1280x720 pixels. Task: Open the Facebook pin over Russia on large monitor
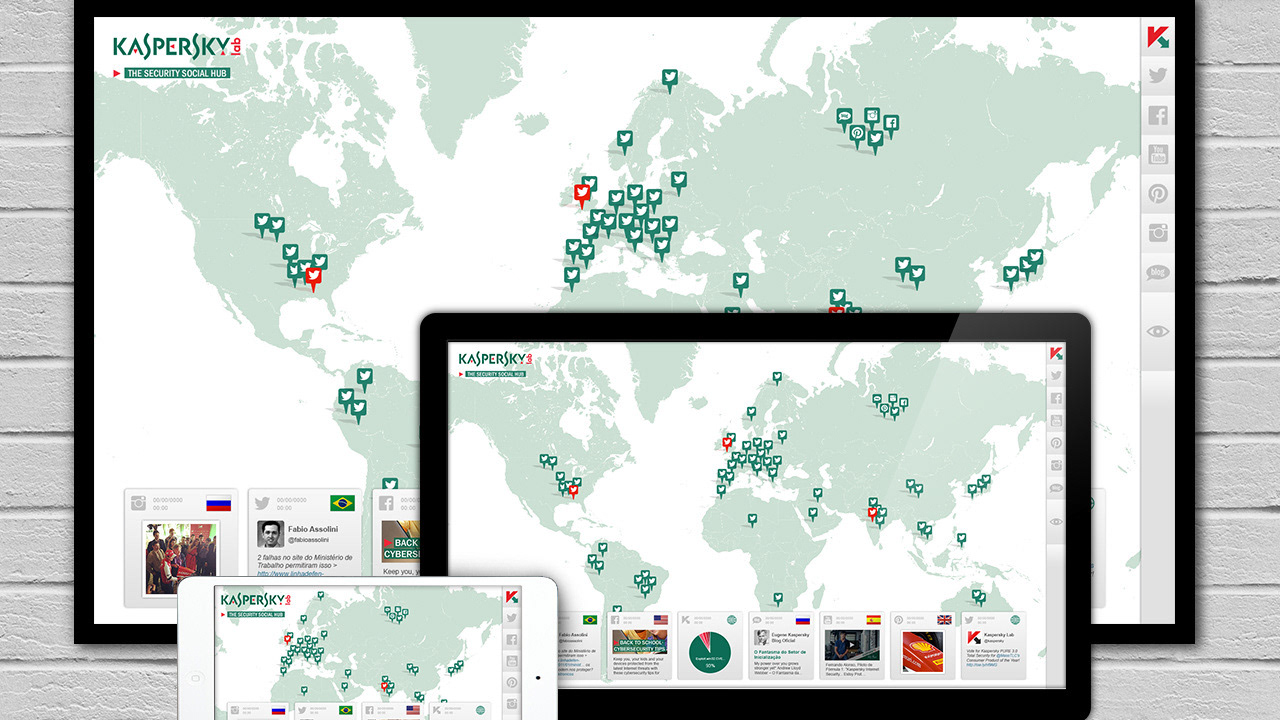(890, 126)
